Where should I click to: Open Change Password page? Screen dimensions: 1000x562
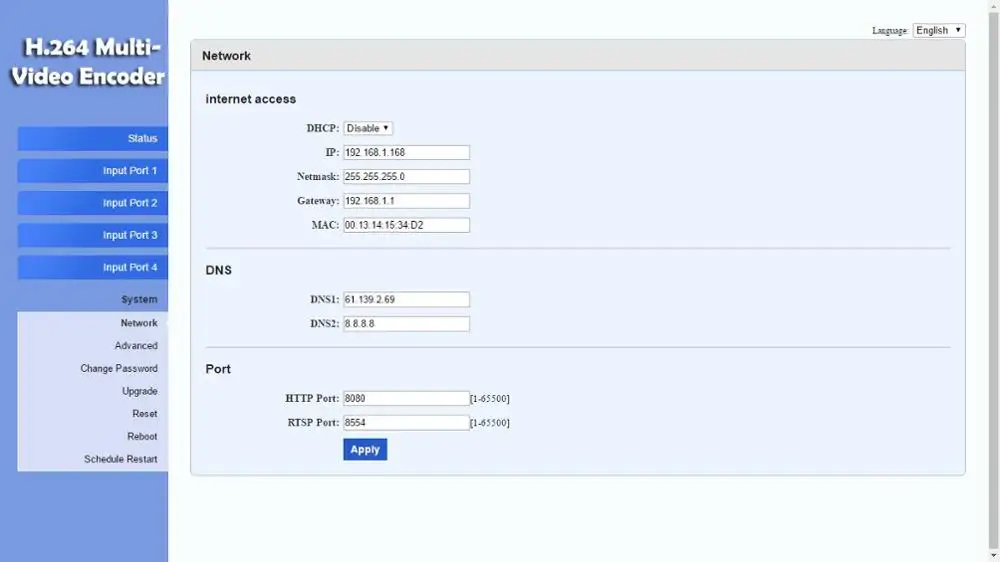coord(119,369)
